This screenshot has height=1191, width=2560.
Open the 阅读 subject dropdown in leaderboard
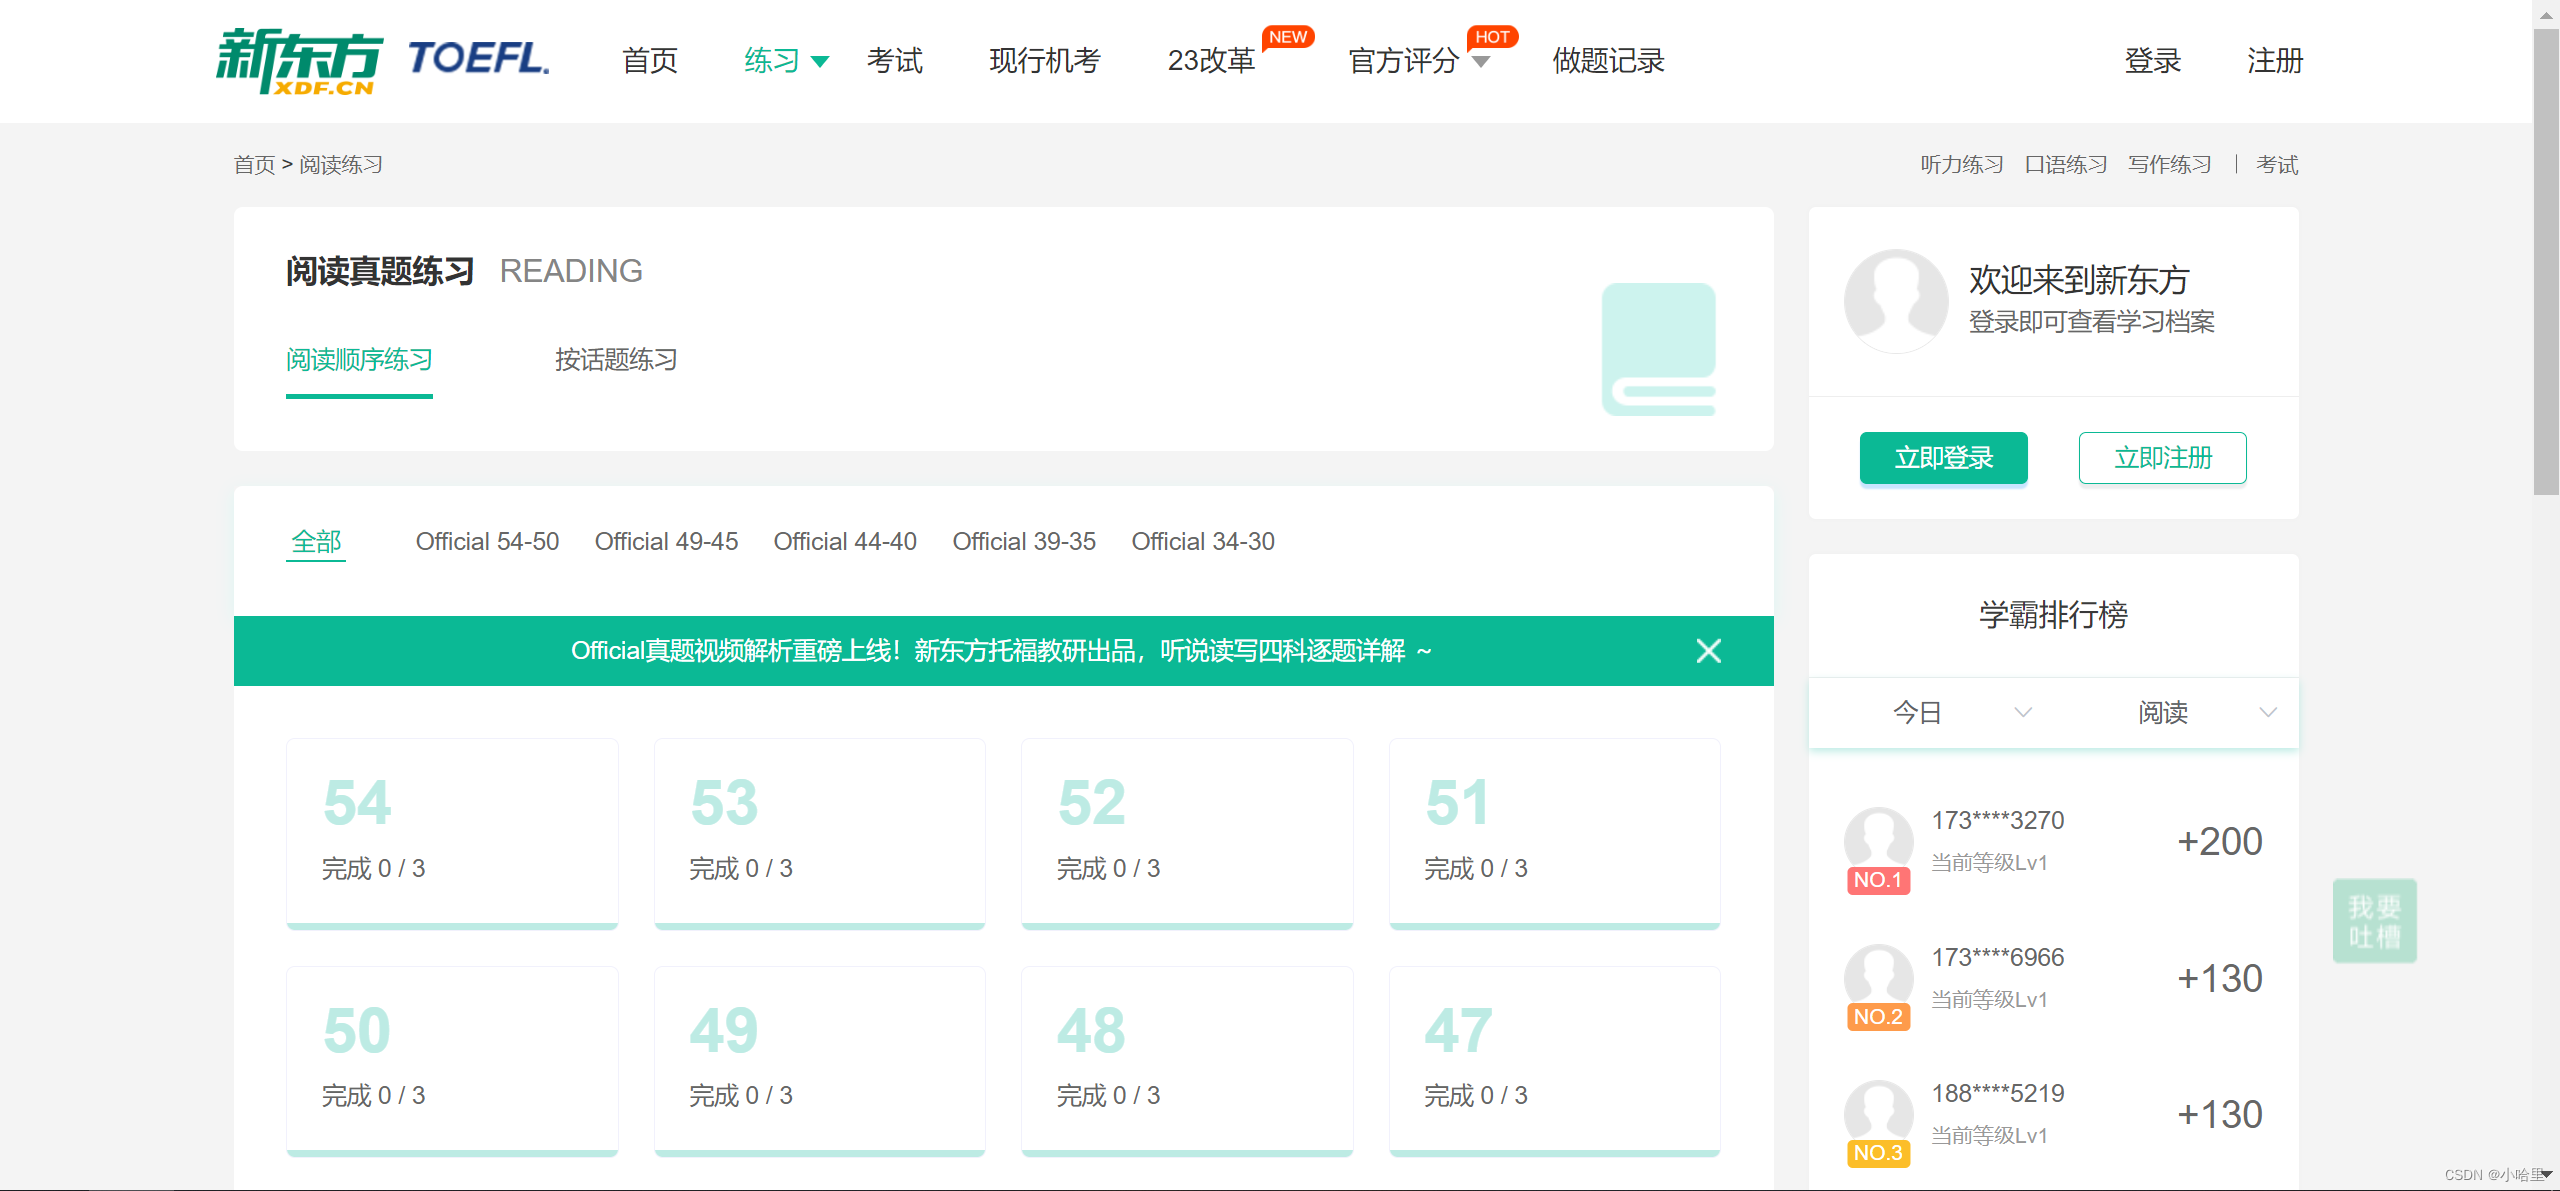pyautogui.click(x=2177, y=712)
